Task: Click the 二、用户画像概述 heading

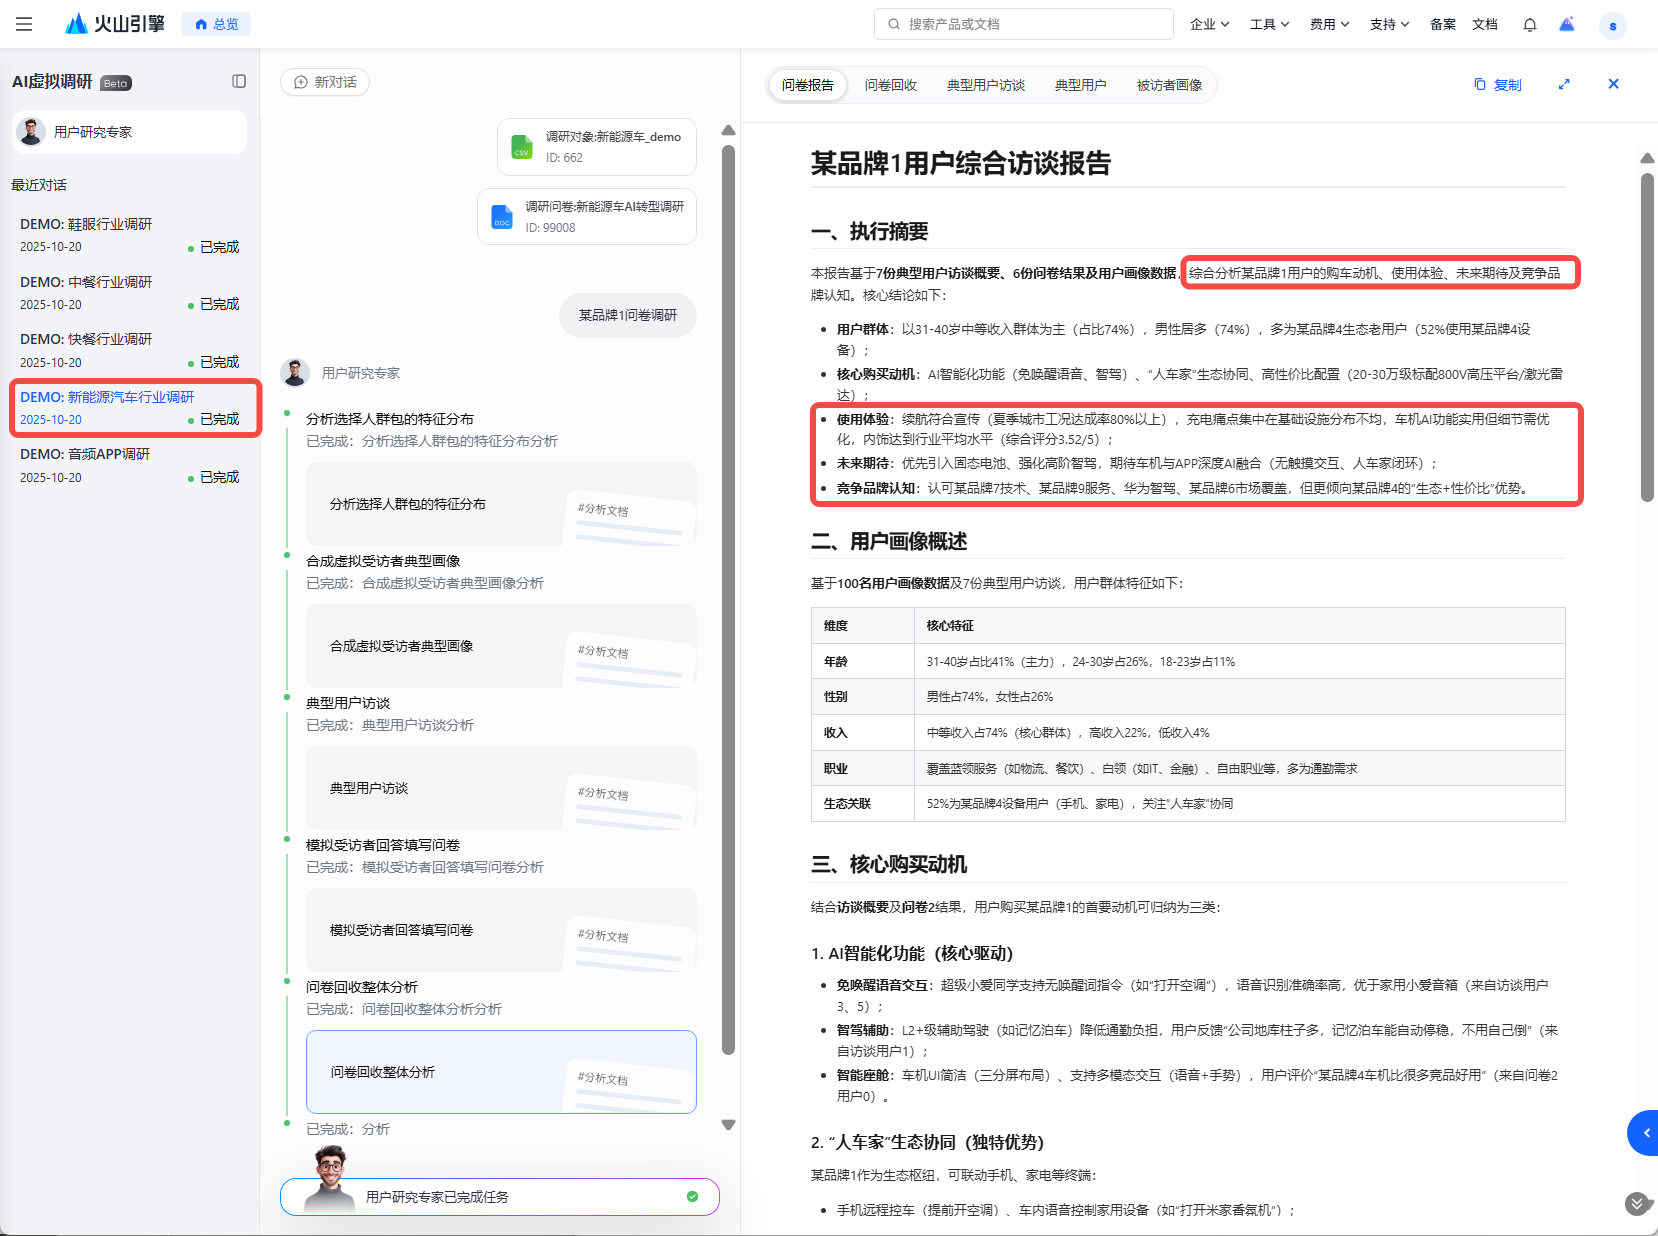Action: click(x=889, y=541)
